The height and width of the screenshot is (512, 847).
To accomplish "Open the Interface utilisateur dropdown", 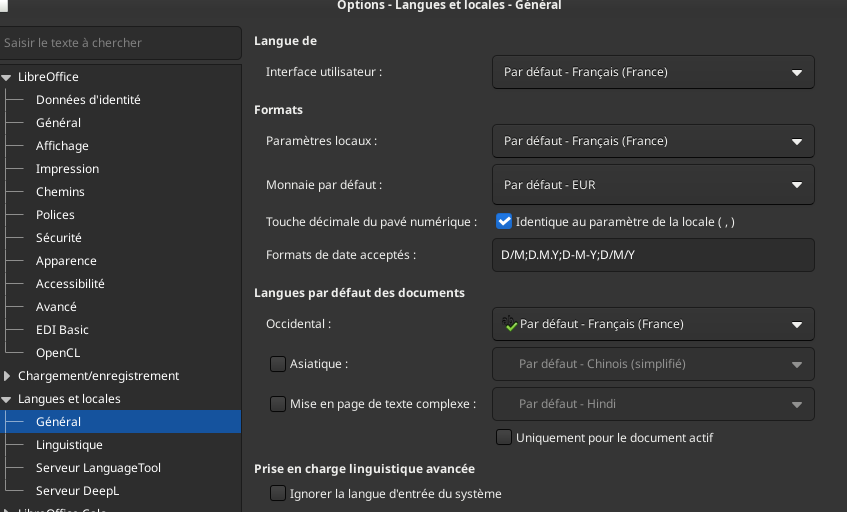I will pos(653,72).
